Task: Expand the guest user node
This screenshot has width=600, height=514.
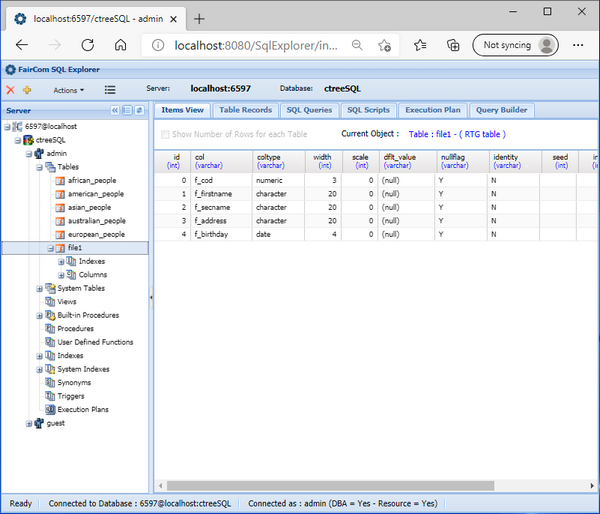Action: [x=29, y=424]
